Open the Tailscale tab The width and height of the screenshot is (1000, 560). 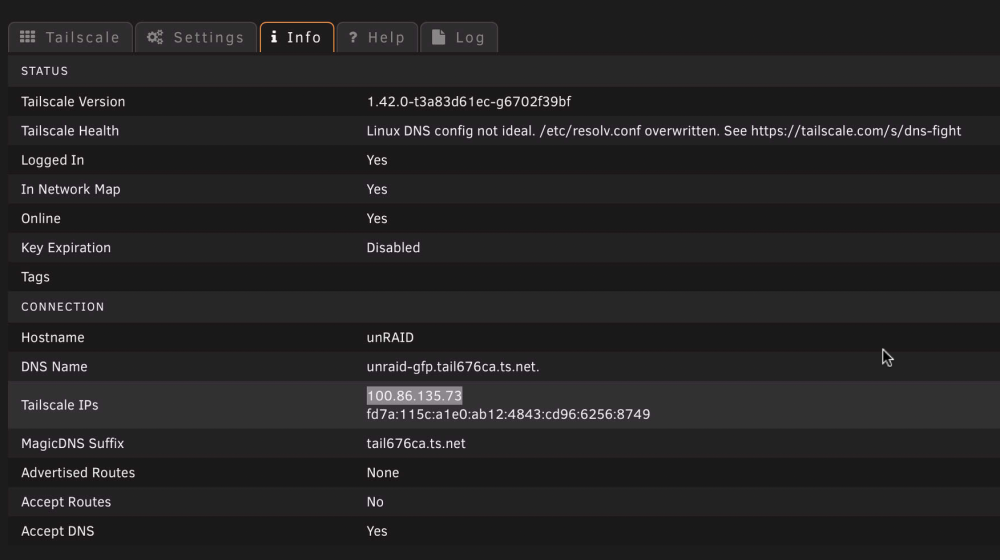click(x=70, y=37)
